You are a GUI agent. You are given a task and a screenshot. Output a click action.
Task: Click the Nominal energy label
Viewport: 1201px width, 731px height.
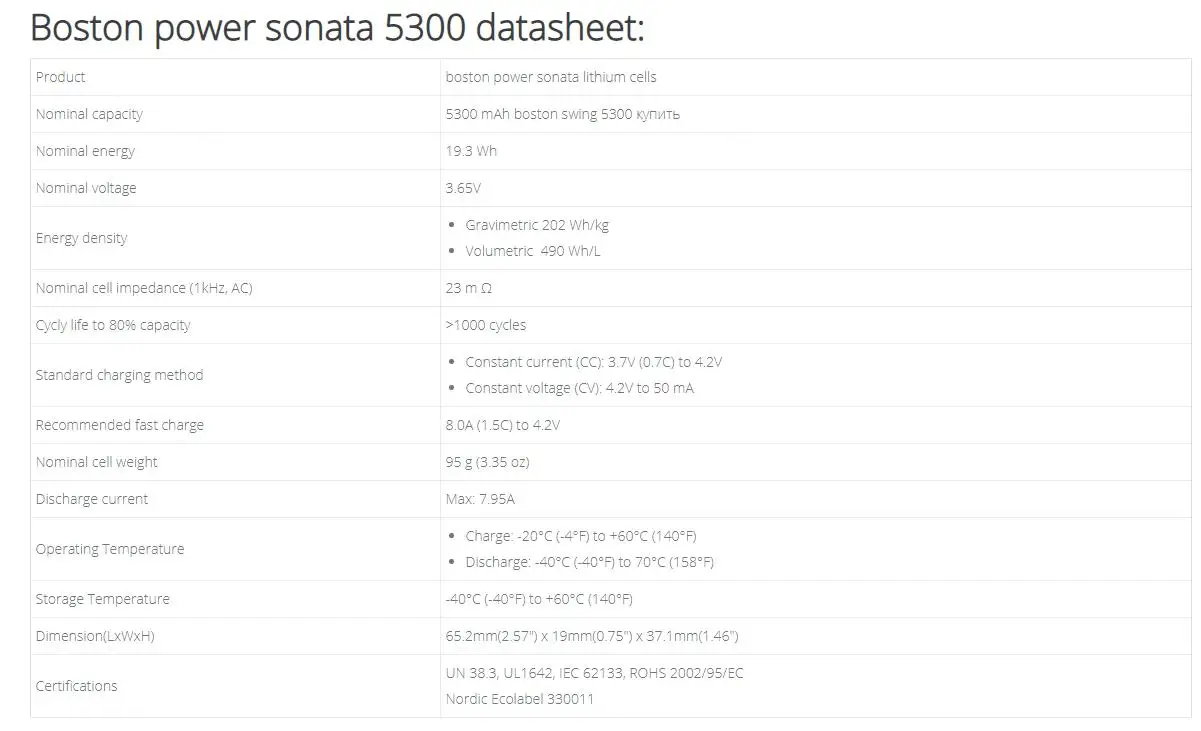click(x=85, y=151)
